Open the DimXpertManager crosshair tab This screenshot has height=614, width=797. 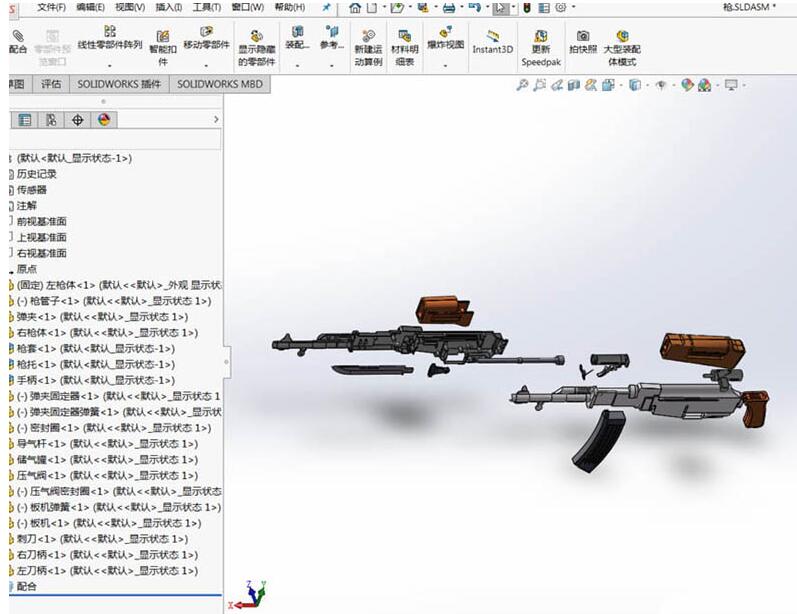(77, 120)
